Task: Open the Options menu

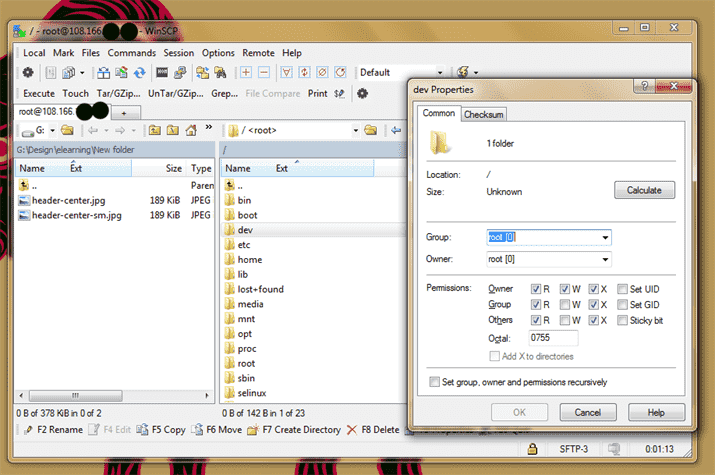Action: tap(218, 53)
